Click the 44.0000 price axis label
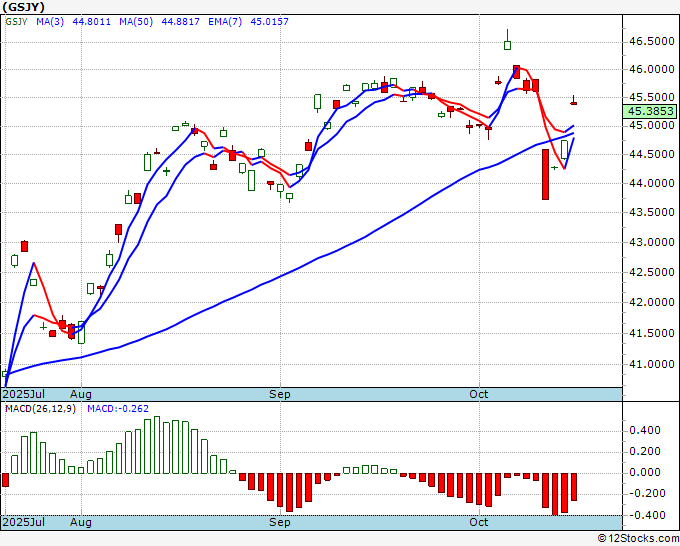 click(x=652, y=183)
